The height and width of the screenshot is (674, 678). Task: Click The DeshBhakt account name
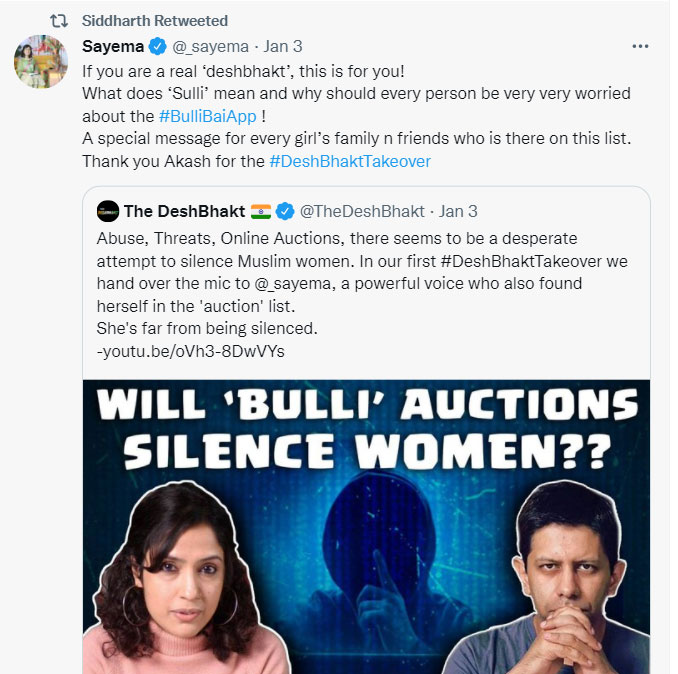click(x=184, y=211)
